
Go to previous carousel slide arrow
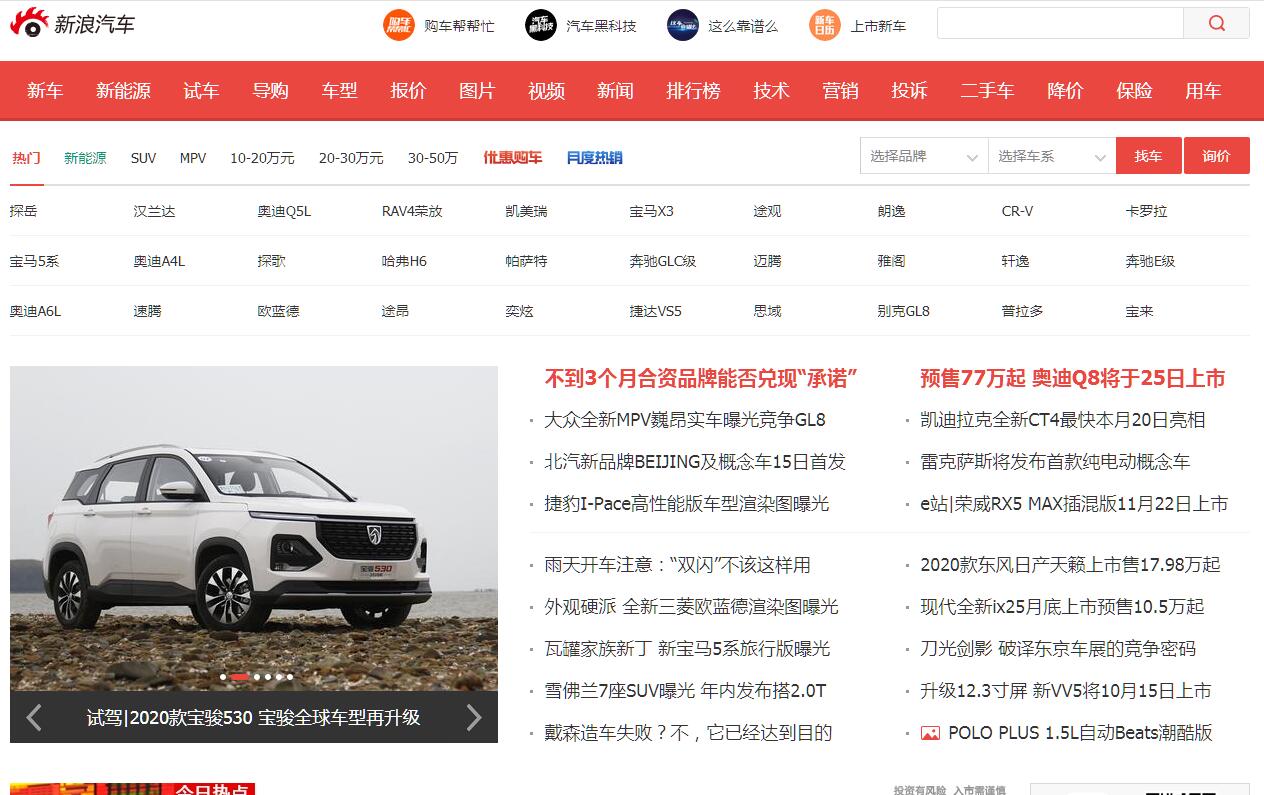point(34,717)
